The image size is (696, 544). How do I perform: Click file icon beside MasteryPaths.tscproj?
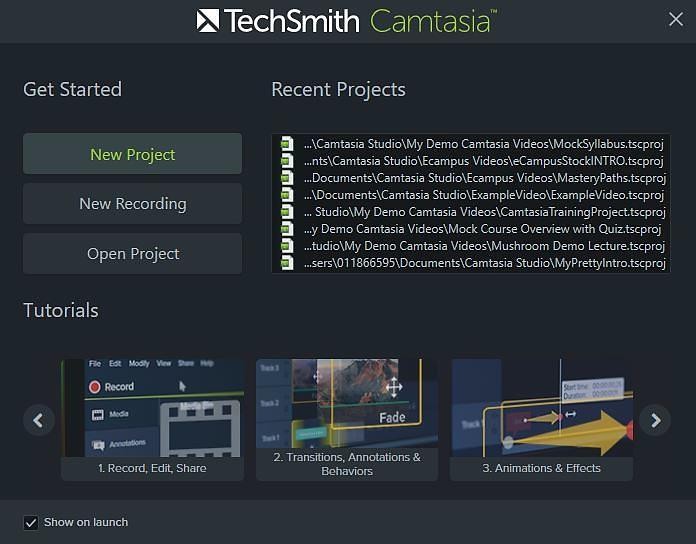(287, 178)
